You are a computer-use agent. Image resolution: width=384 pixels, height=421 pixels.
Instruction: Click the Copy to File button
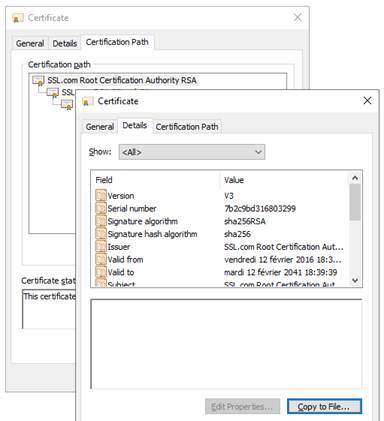coord(324,407)
